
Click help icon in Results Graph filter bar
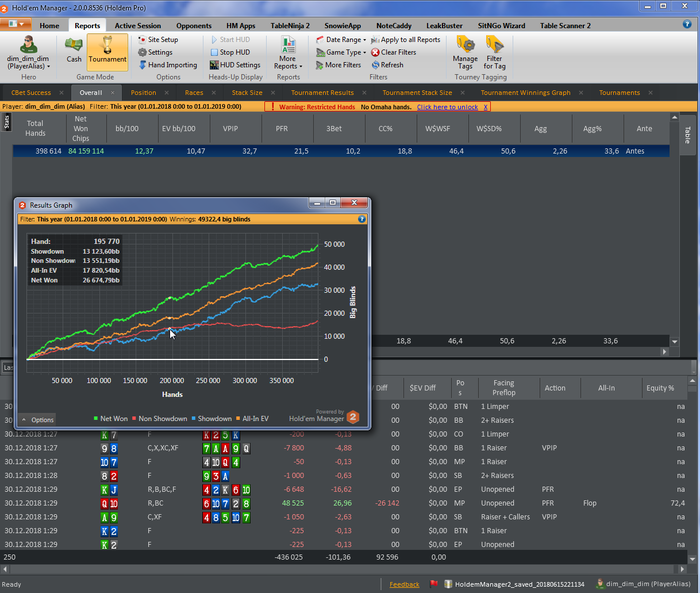pos(362,219)
